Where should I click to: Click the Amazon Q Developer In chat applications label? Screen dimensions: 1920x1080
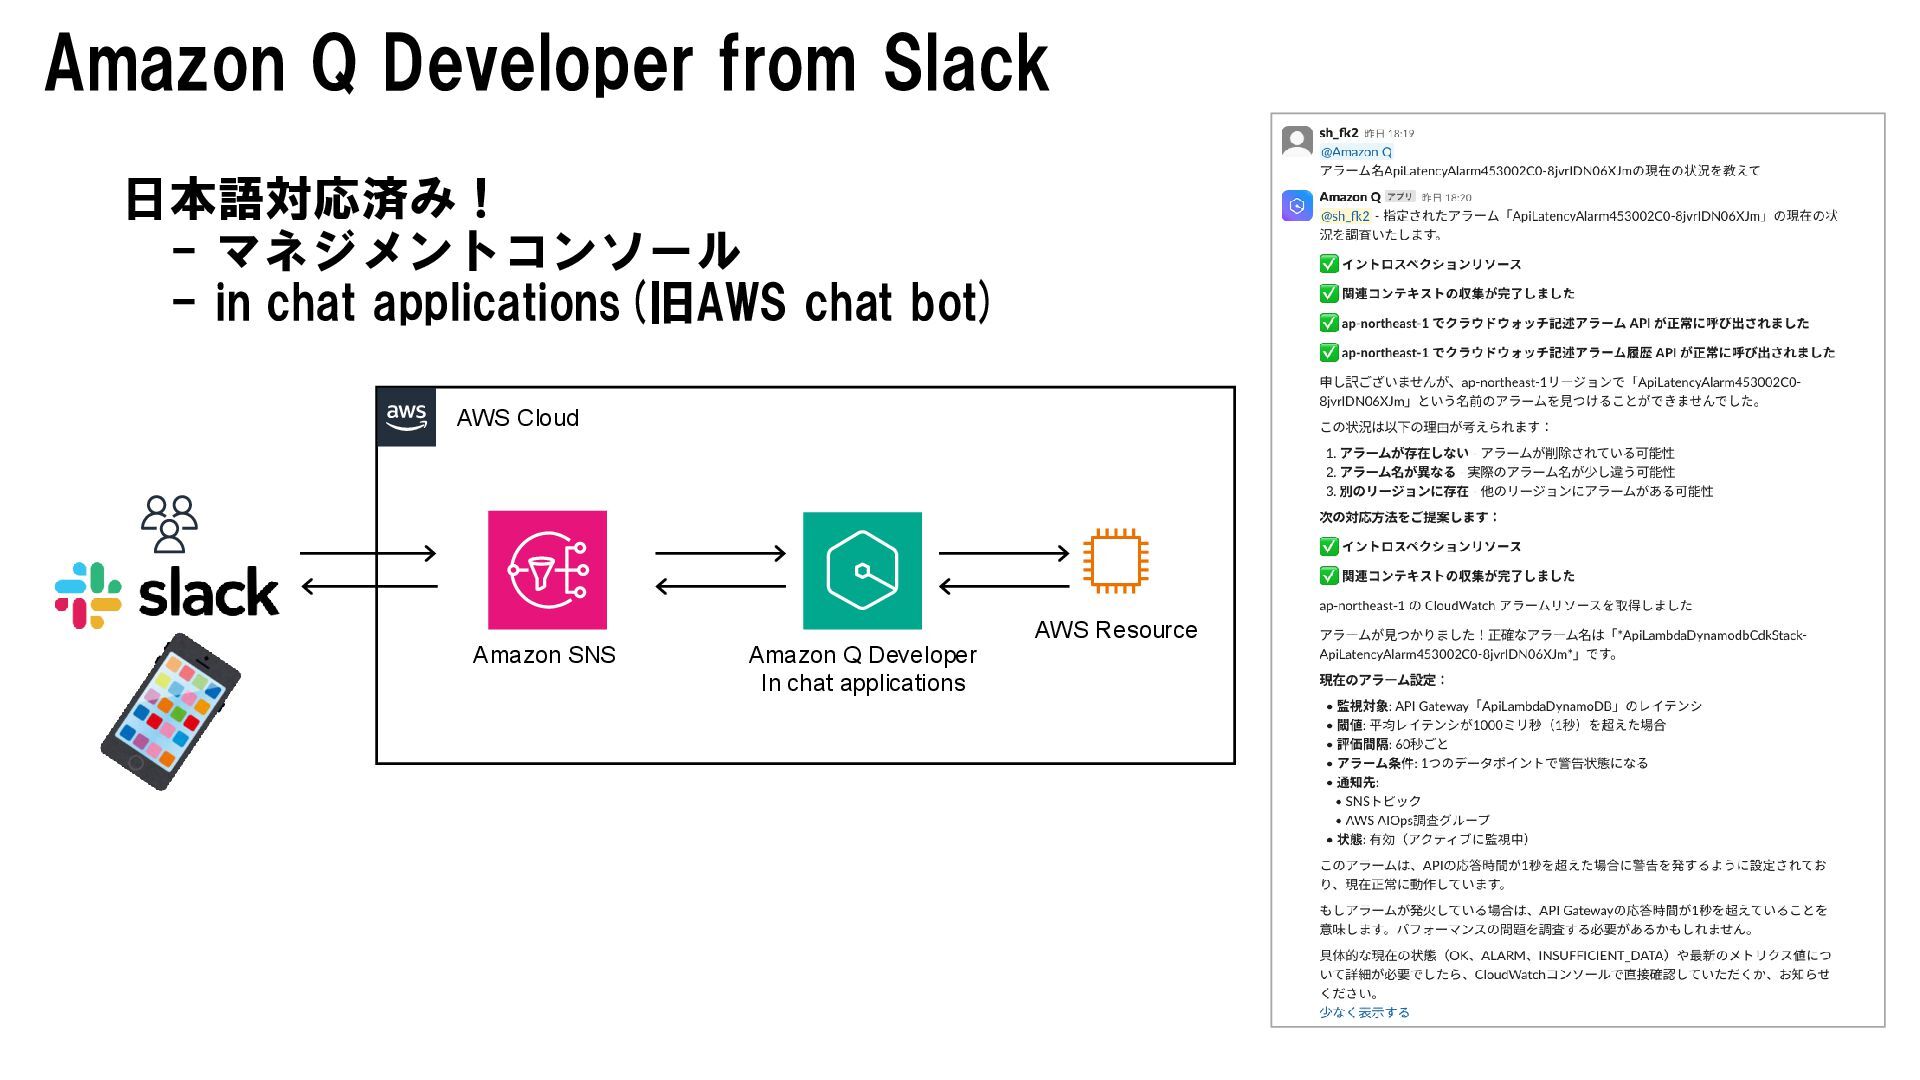coord(863,669)
